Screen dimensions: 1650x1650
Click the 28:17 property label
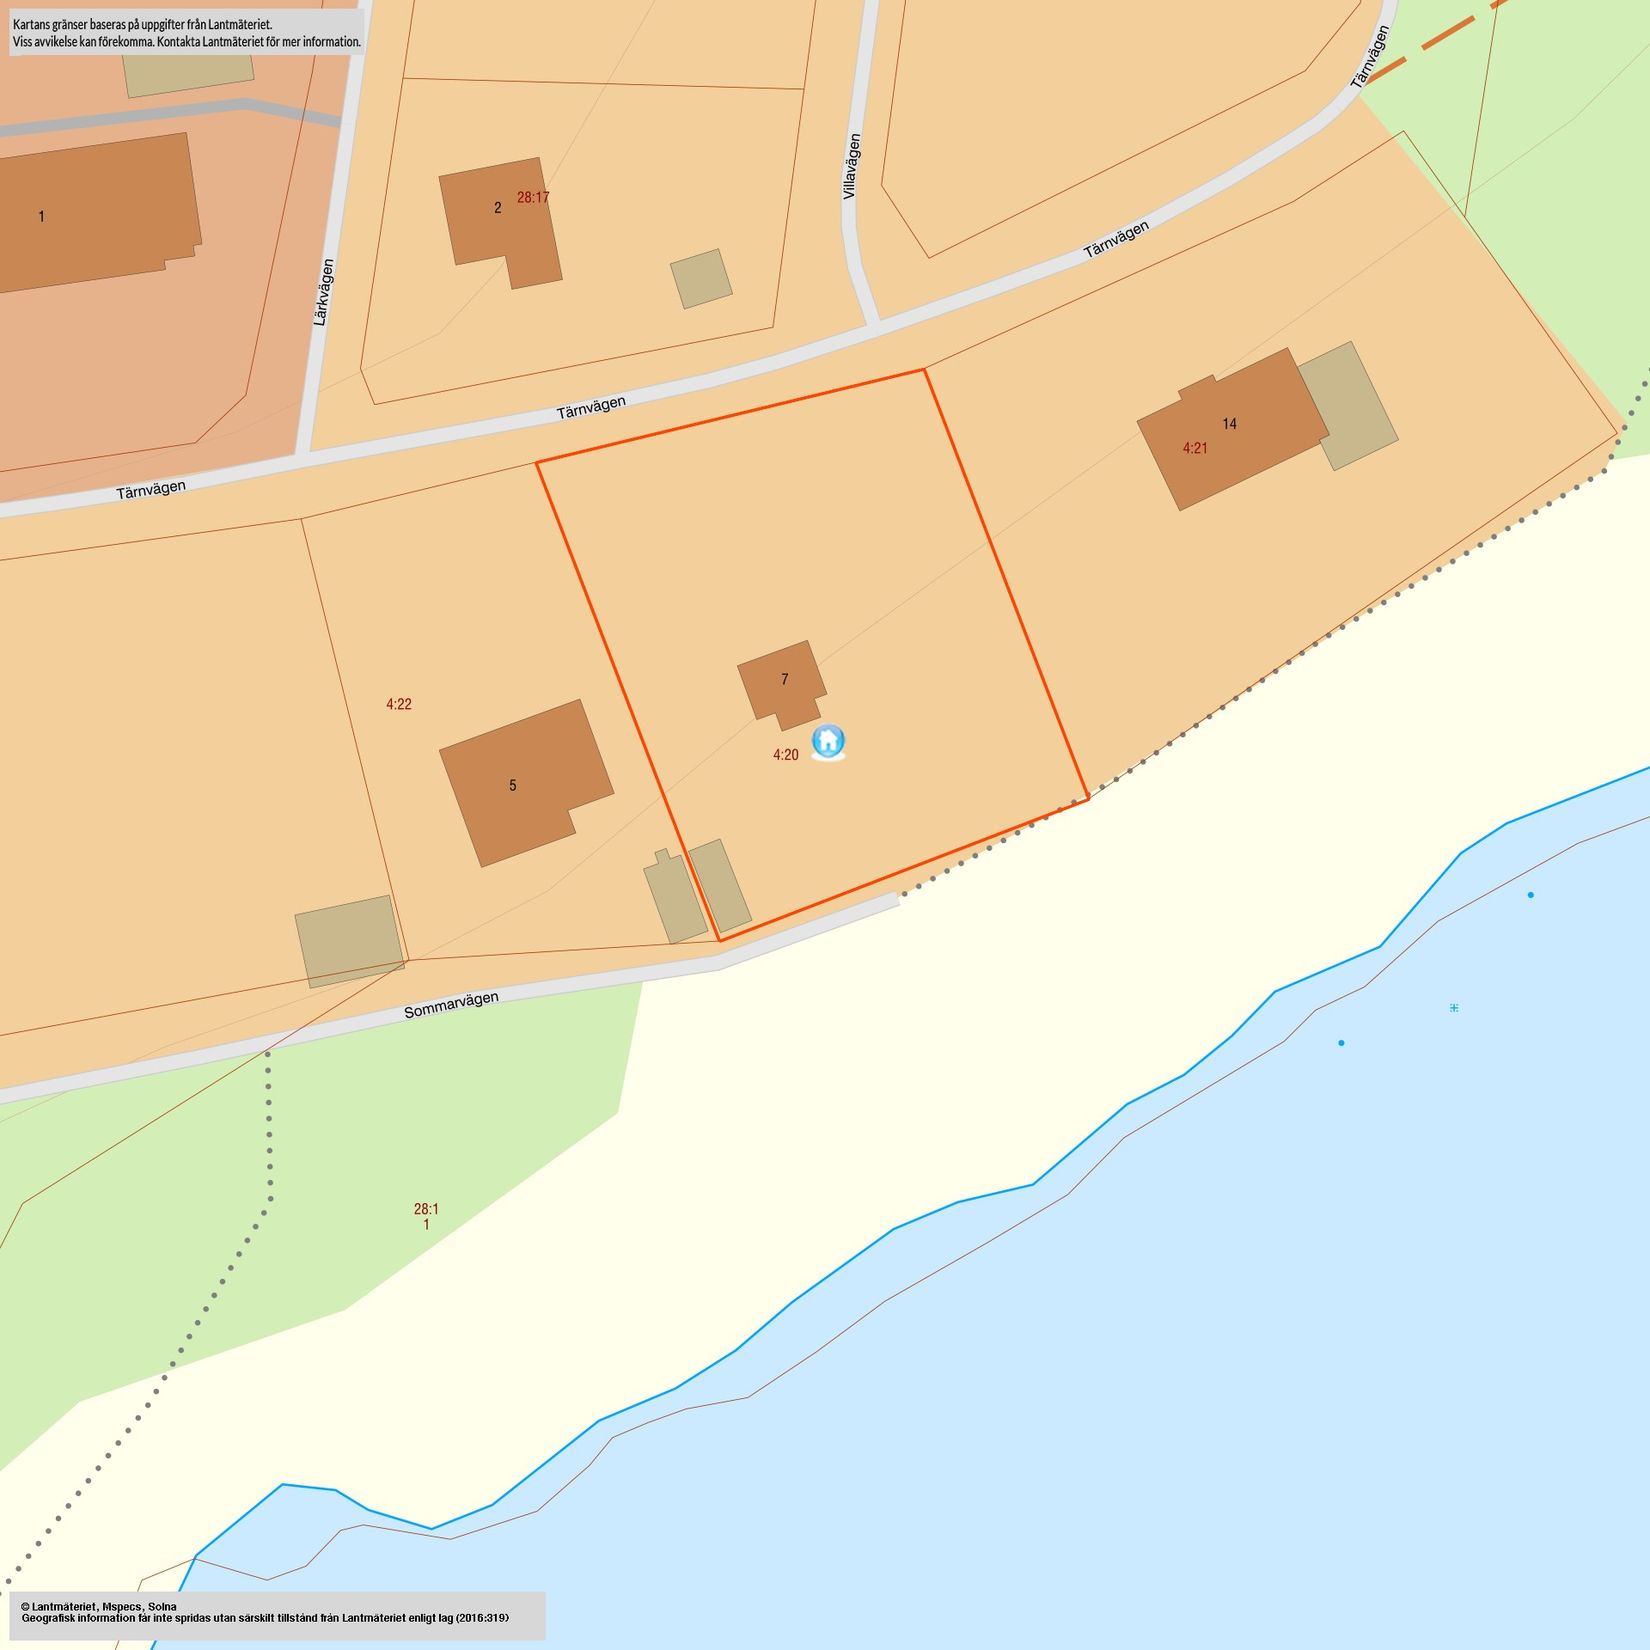pyautogui.click(x=533, y=198)
